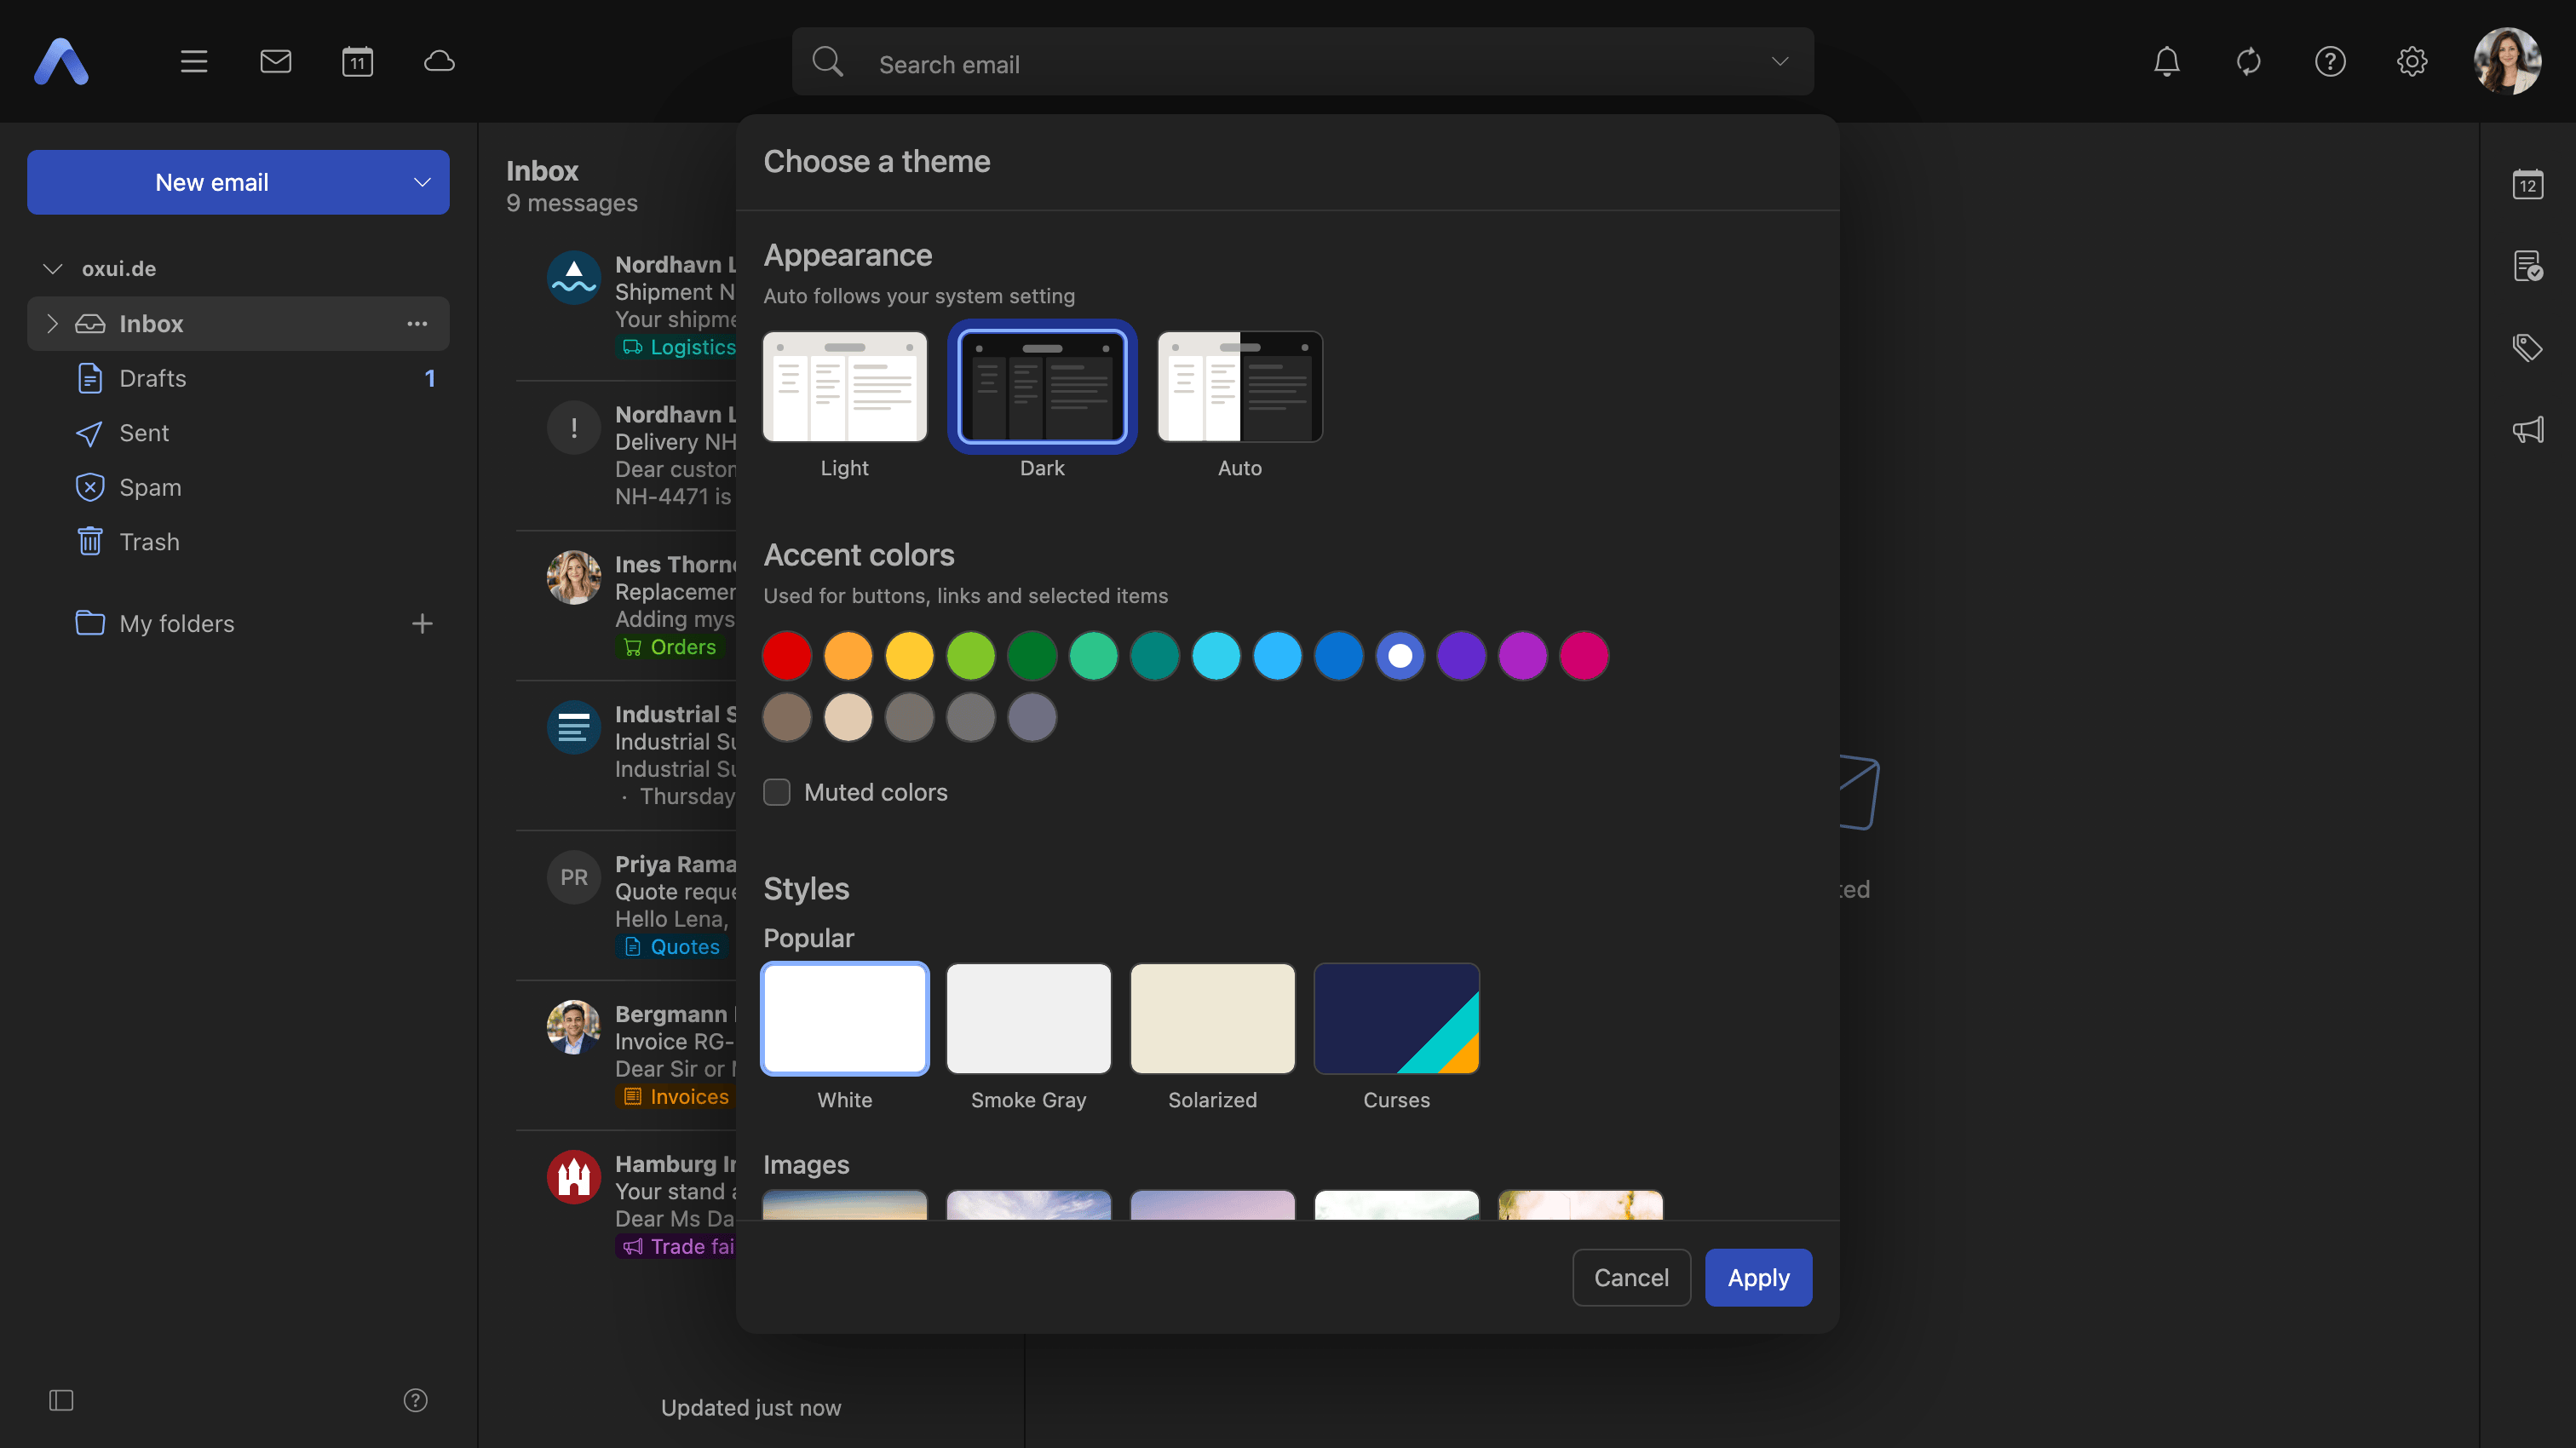Open the Spam folder
This screenshot has width=2576, height=1448.
point(238,487)
